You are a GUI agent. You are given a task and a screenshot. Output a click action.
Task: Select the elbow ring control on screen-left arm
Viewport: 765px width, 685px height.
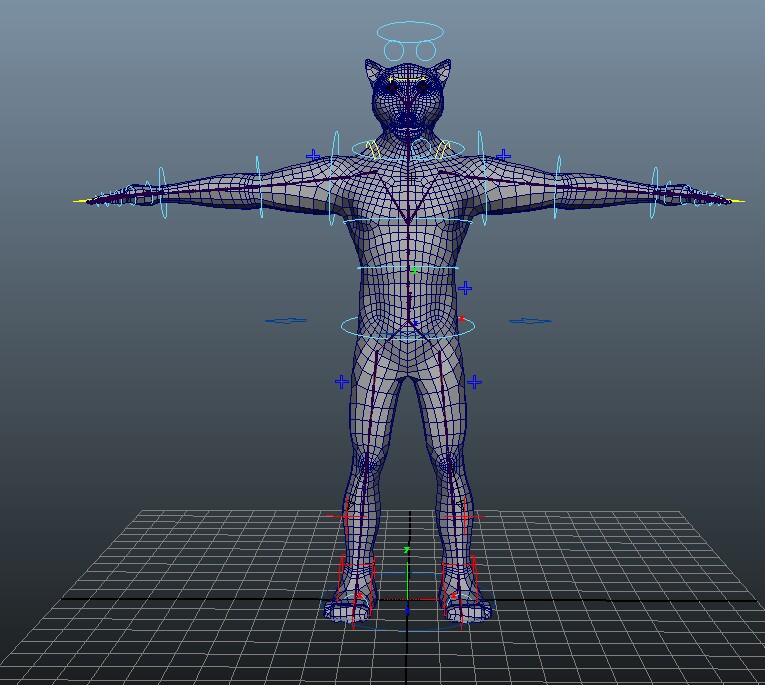coord(259,187)
